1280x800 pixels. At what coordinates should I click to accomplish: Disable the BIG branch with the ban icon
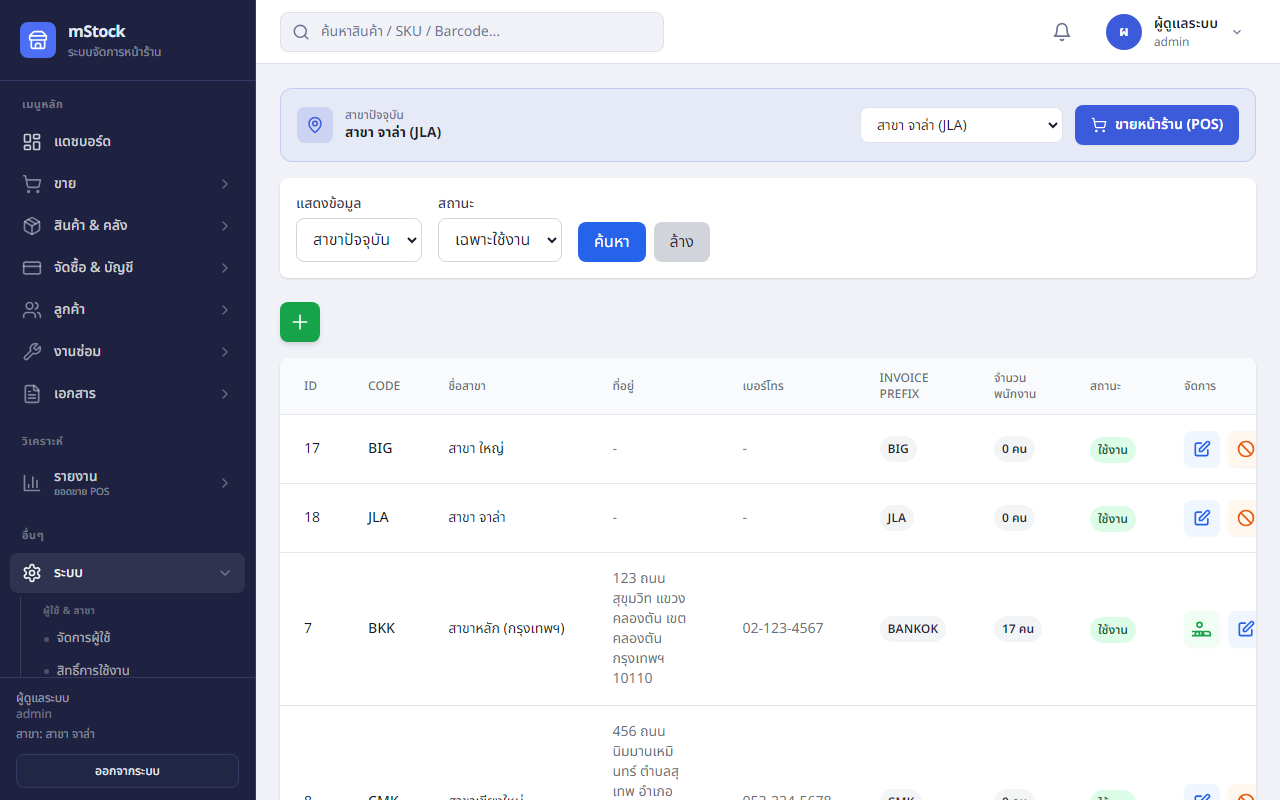coord(1244,449)
